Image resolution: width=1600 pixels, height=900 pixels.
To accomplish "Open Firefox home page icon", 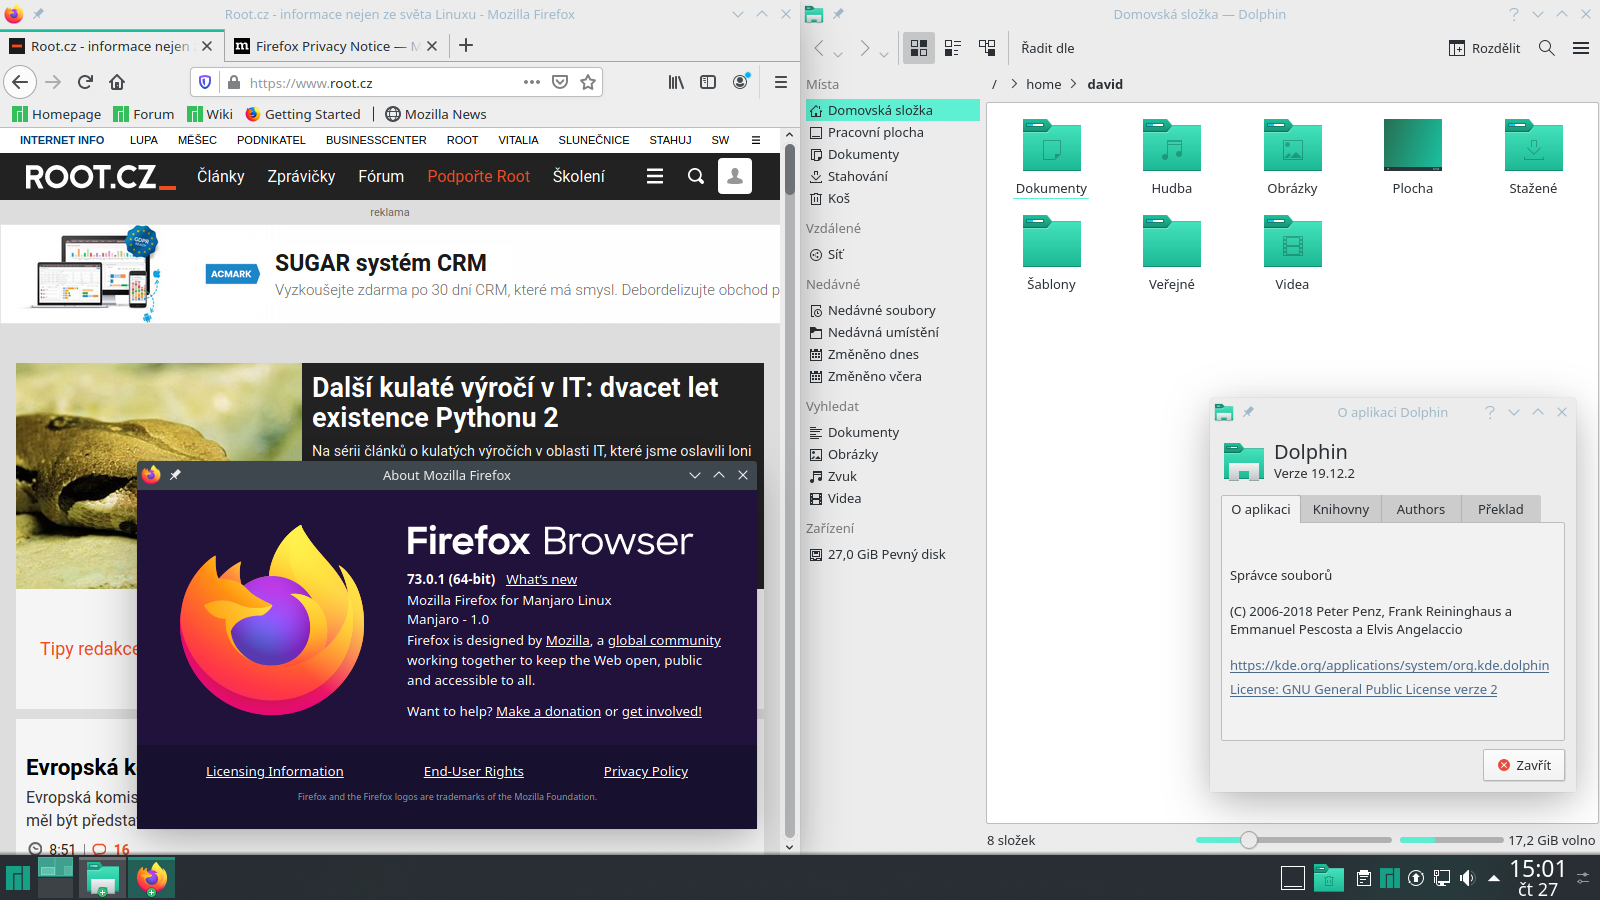I will [x=117, y=82].
